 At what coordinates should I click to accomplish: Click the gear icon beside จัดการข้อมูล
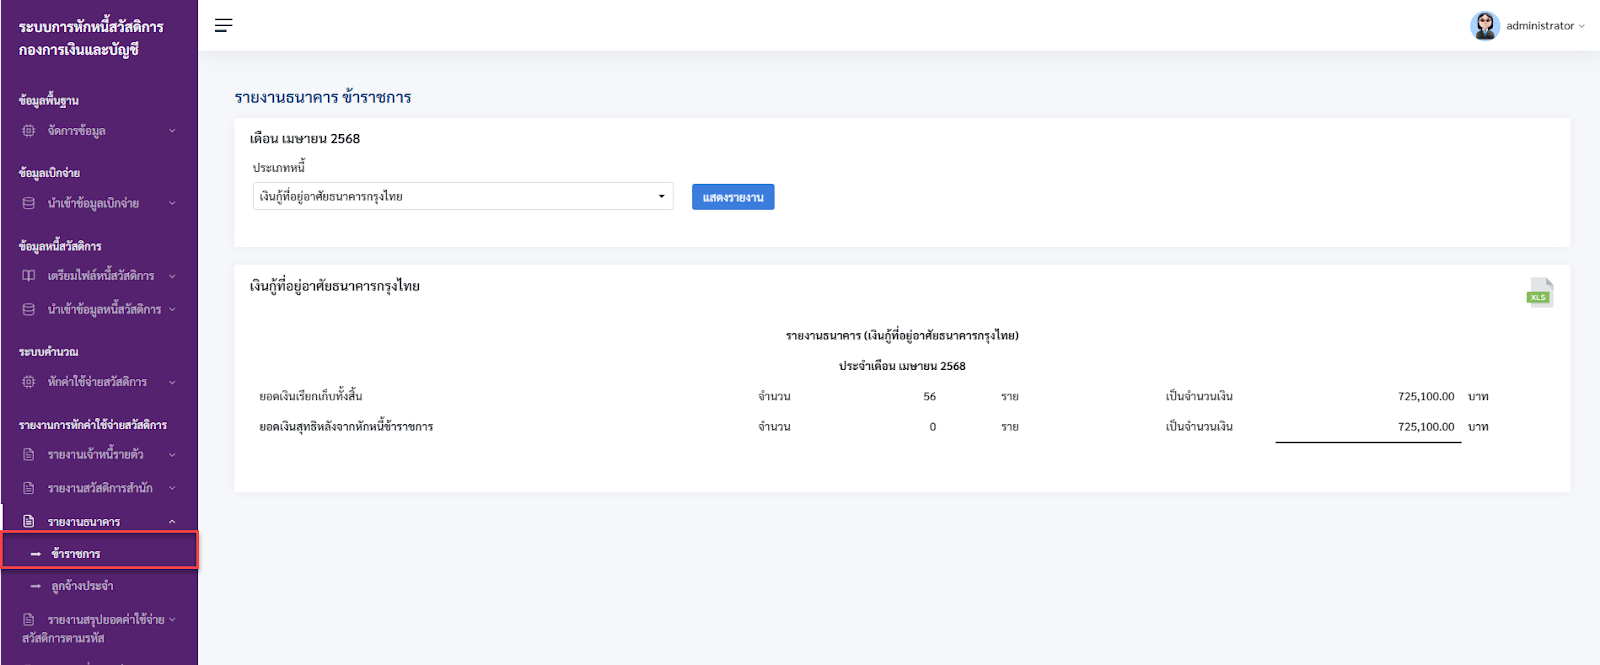pos(29,131)
